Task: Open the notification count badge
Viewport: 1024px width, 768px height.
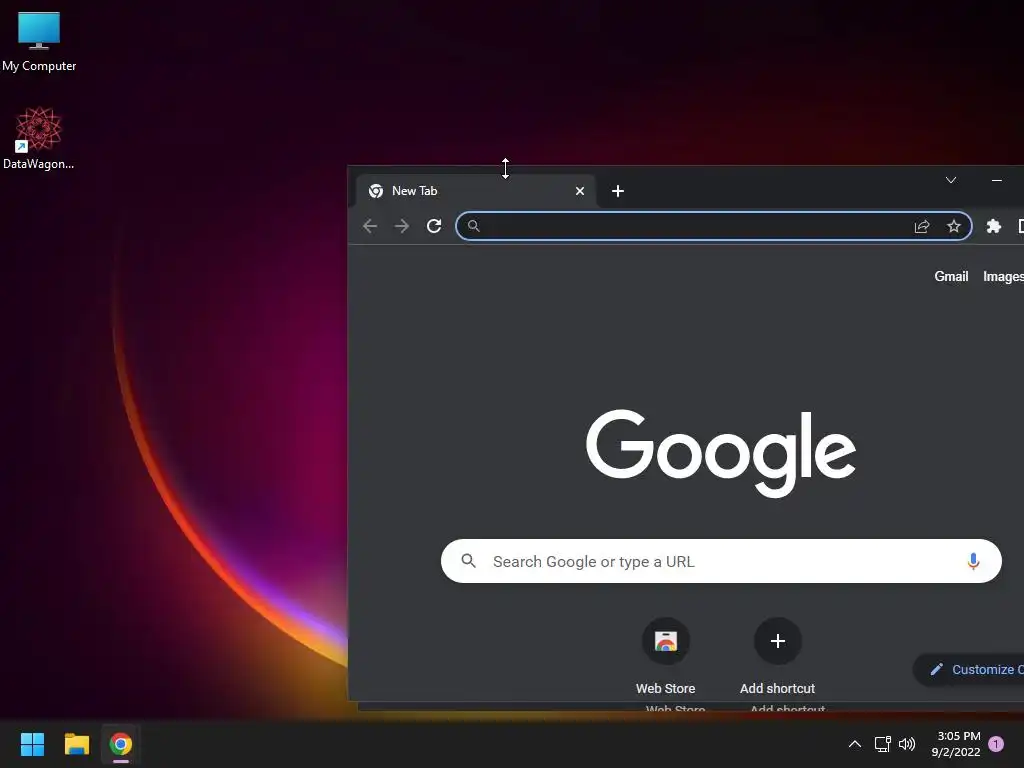Action: click(x=996, y=744)
